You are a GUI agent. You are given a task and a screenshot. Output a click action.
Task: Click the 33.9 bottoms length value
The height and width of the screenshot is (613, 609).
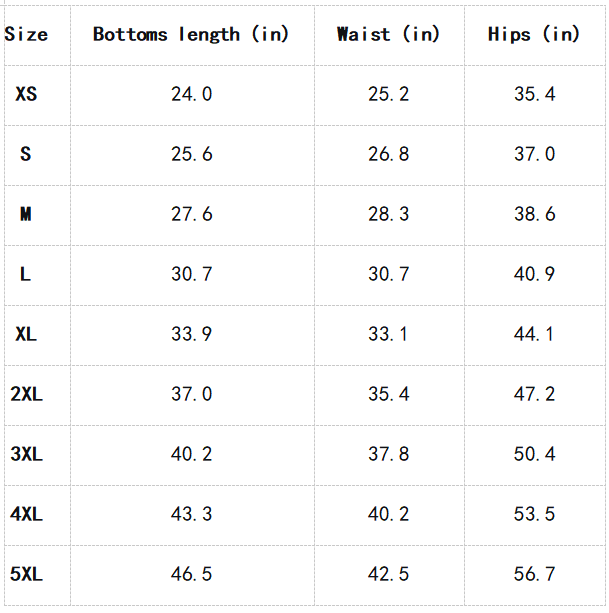[x=192, y=334]
